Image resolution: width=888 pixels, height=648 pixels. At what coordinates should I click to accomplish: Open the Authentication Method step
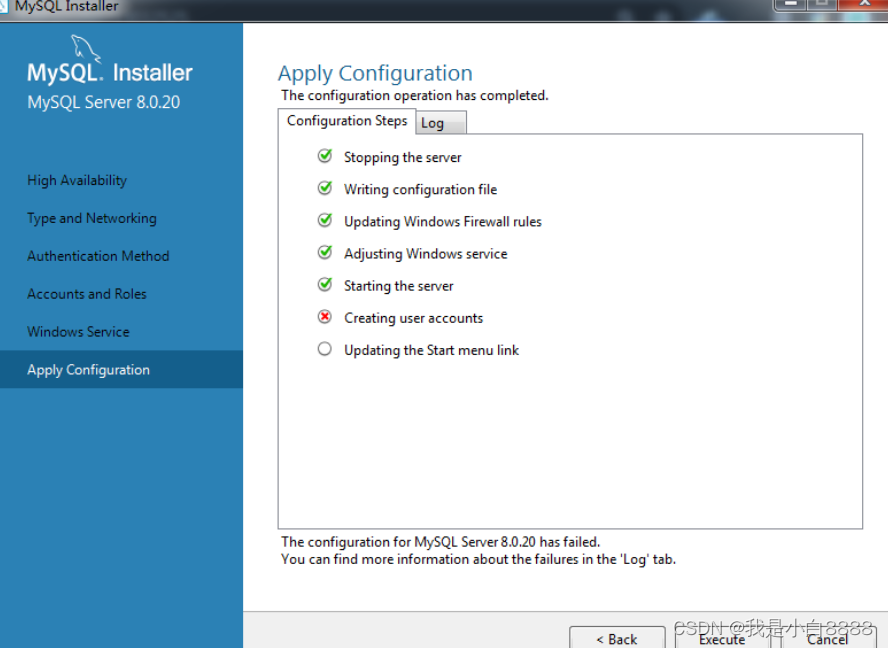(97, 256)
